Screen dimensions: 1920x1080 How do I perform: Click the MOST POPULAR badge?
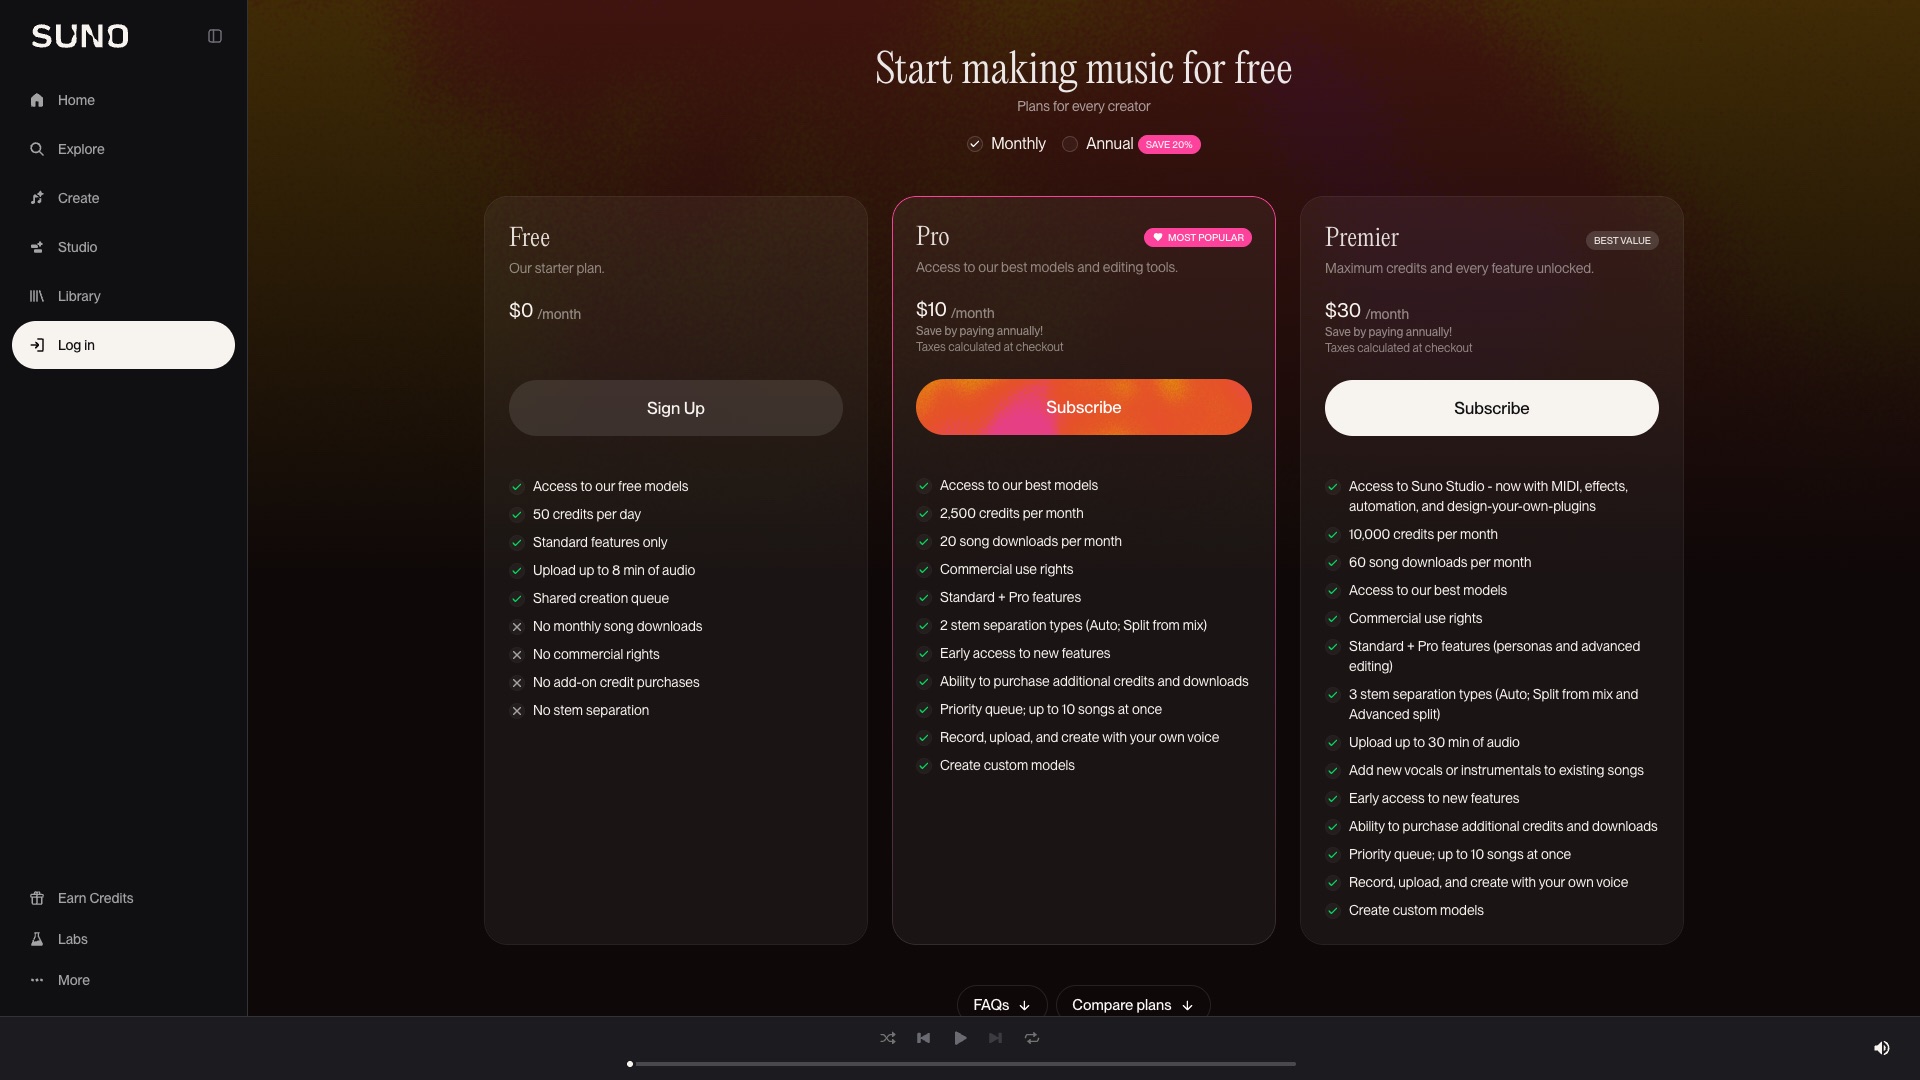(1198, 238)
